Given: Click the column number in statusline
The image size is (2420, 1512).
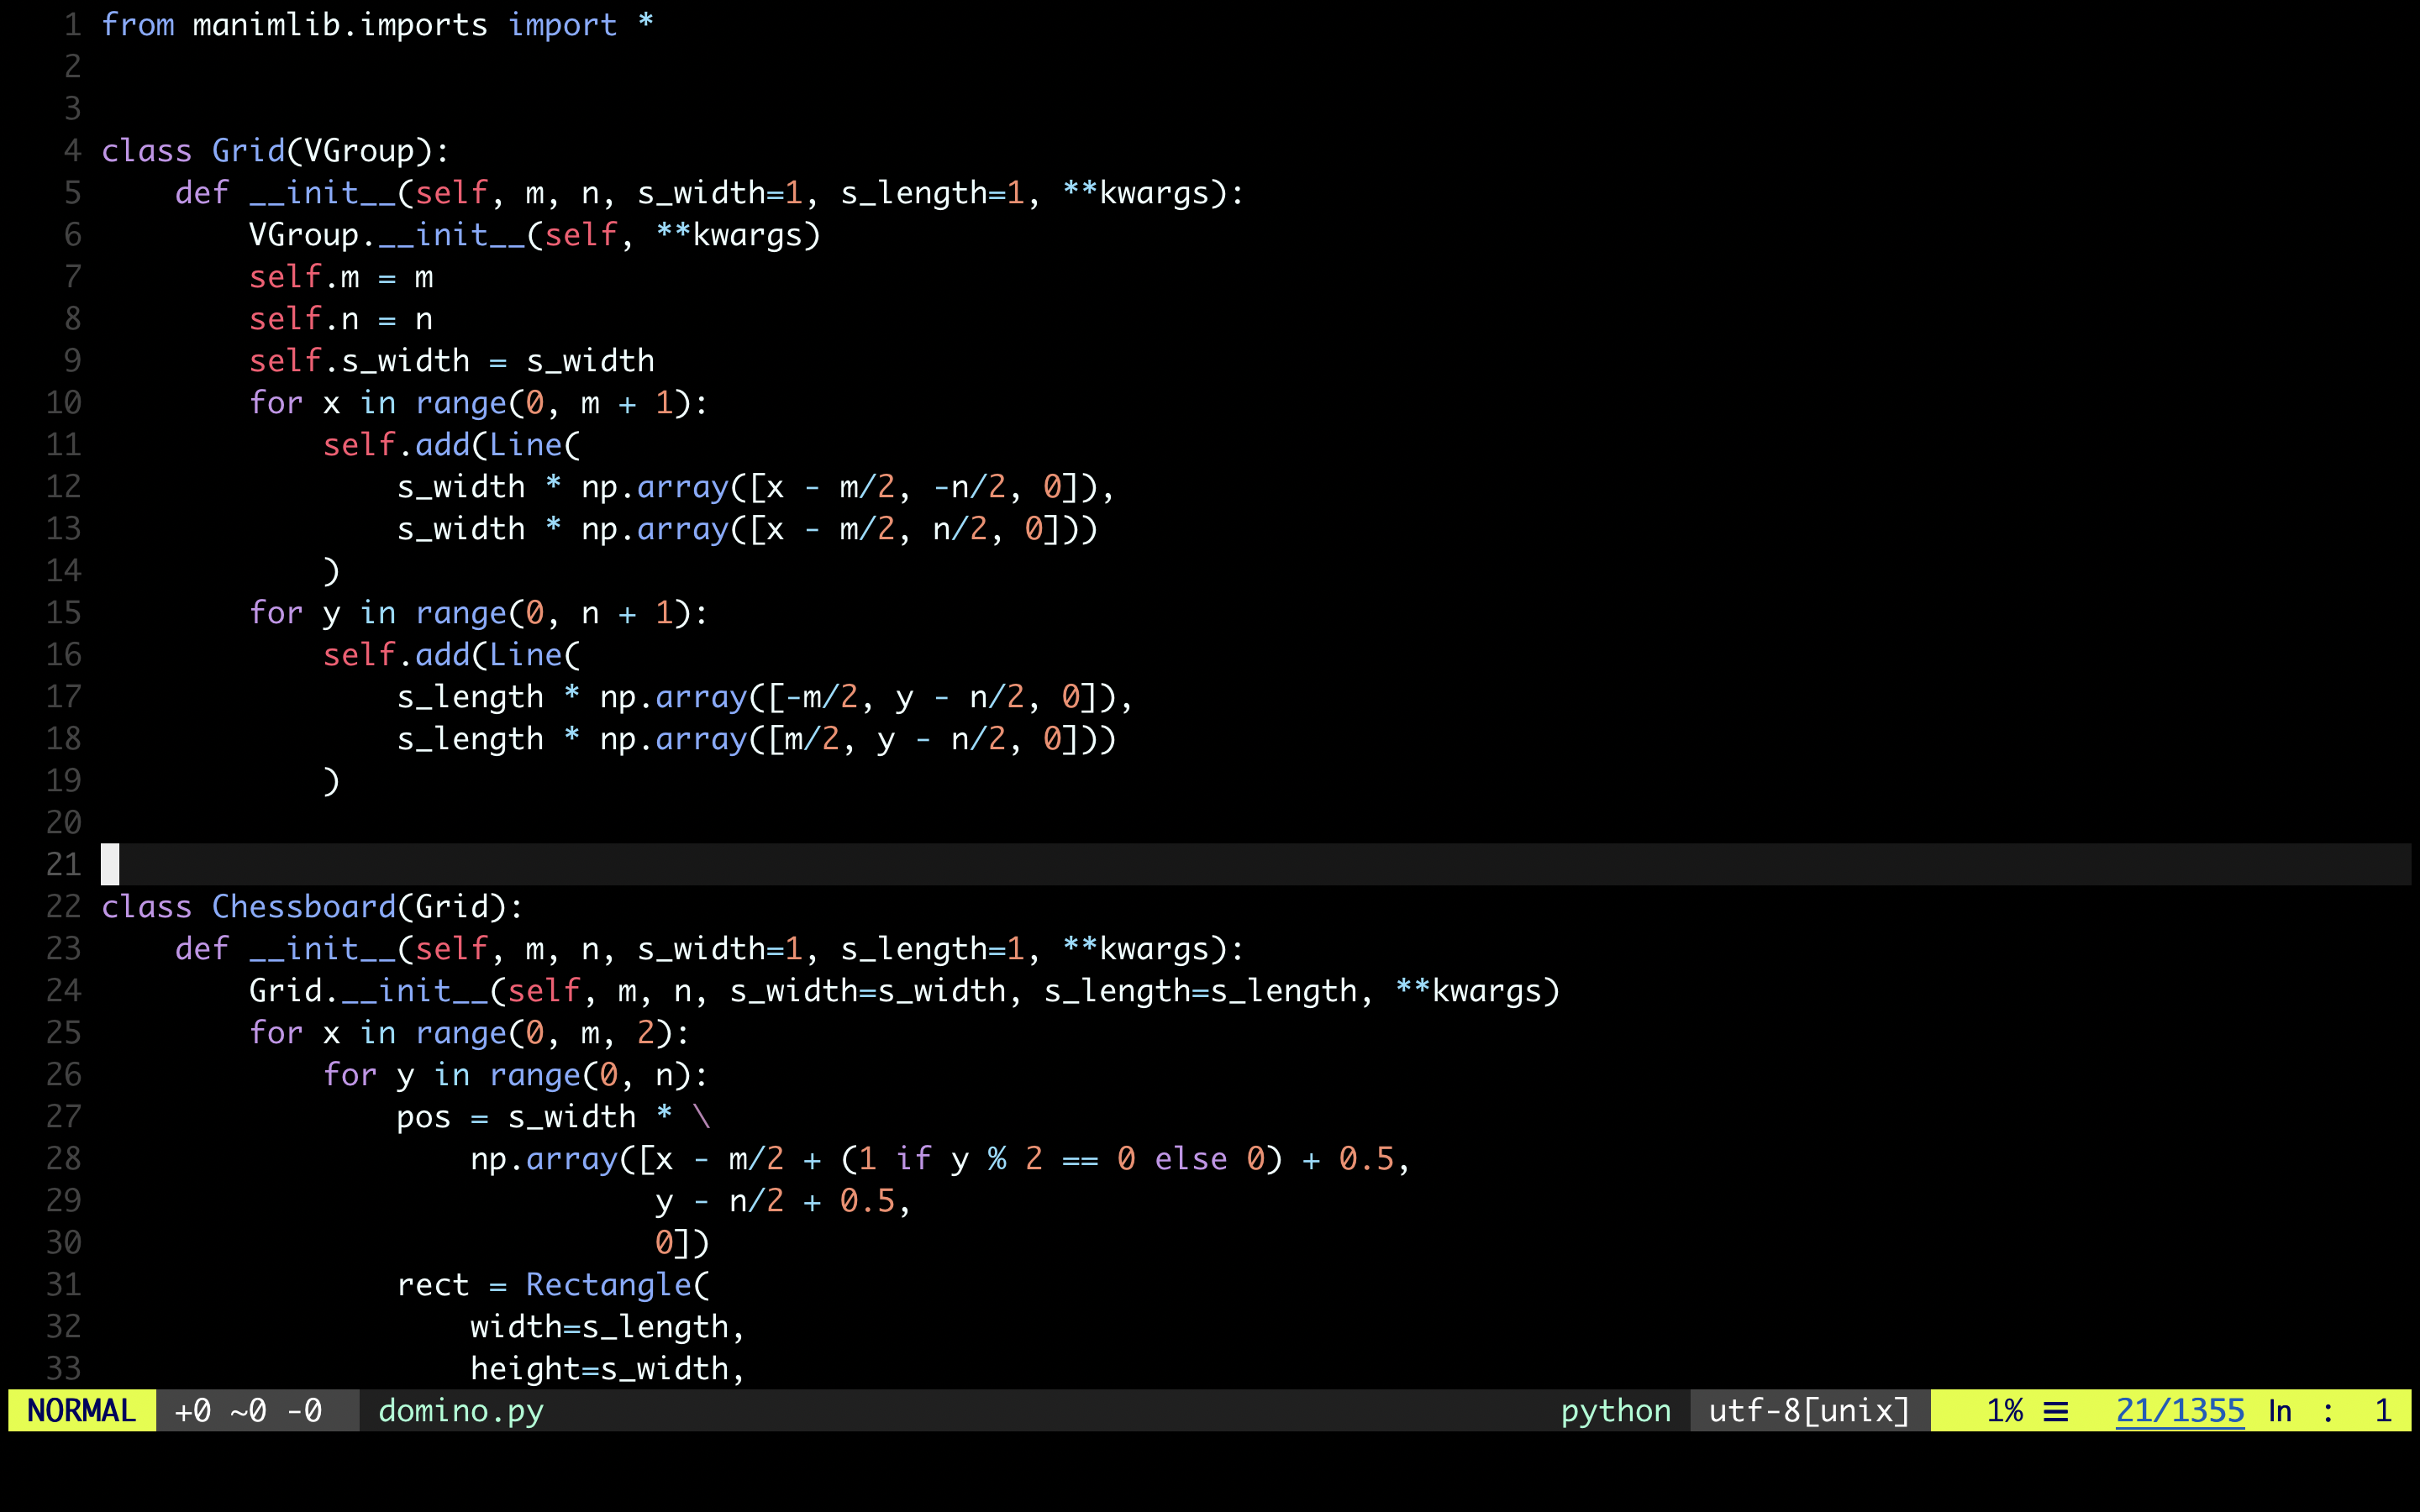Looking at the screenshot, I should (x=2382, y=1410).
